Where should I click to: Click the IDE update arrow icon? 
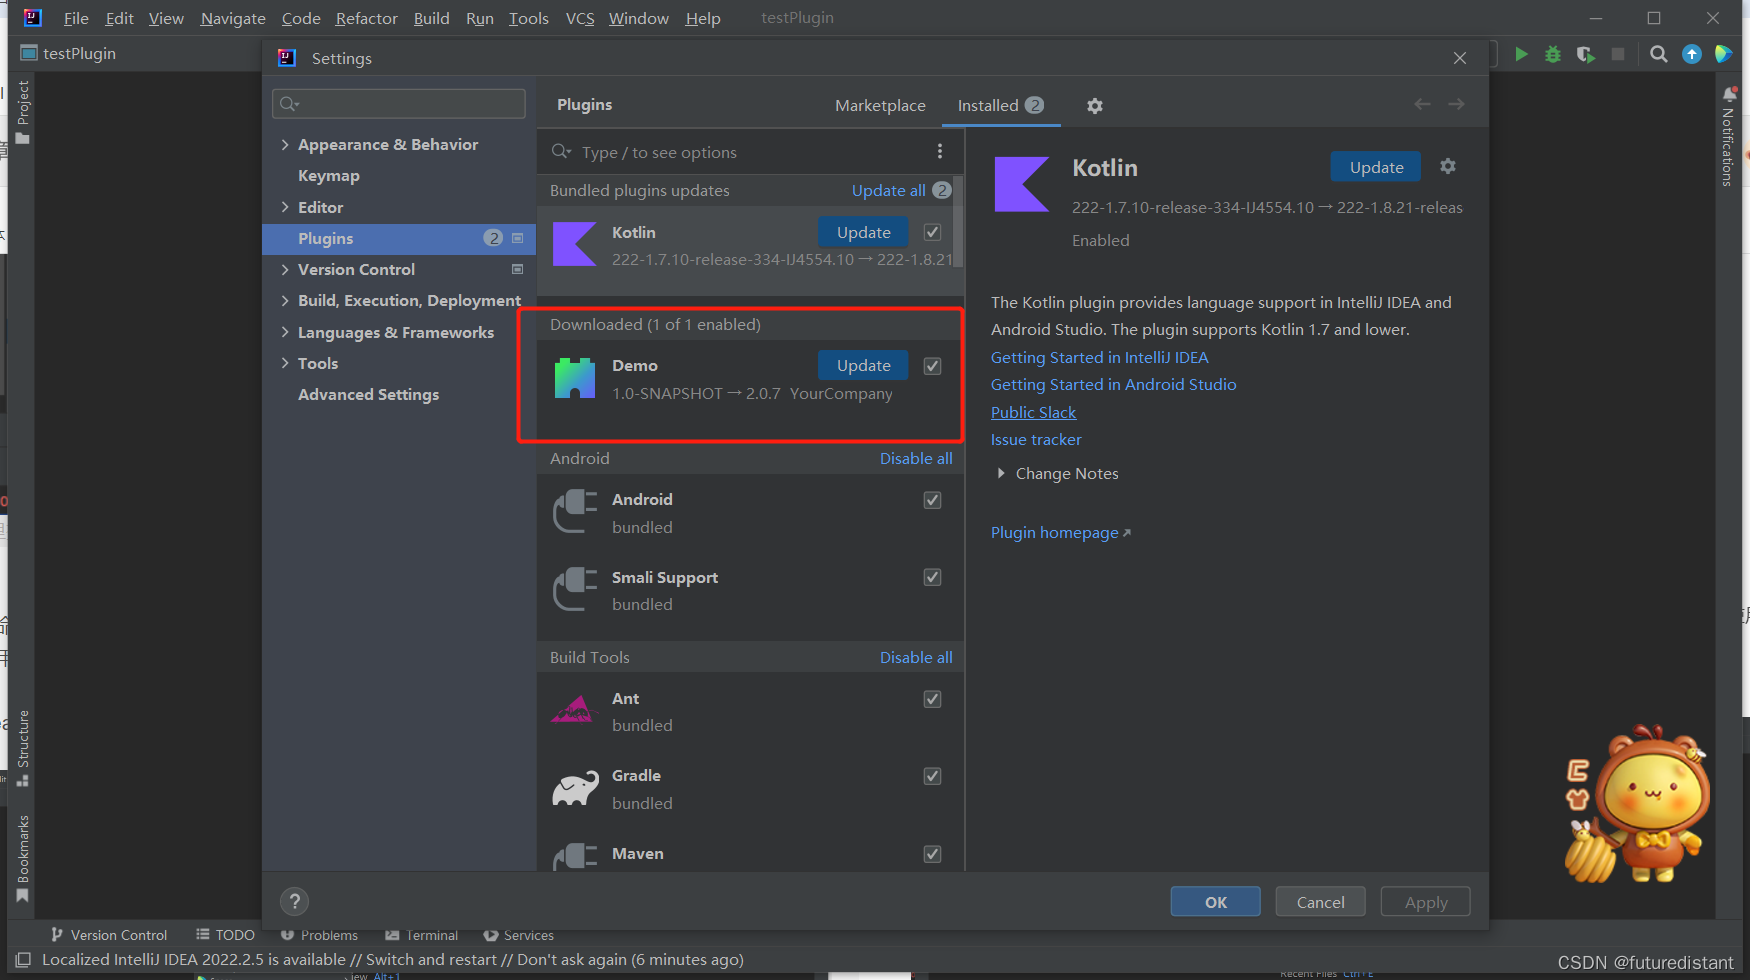tap(1692, 54)
